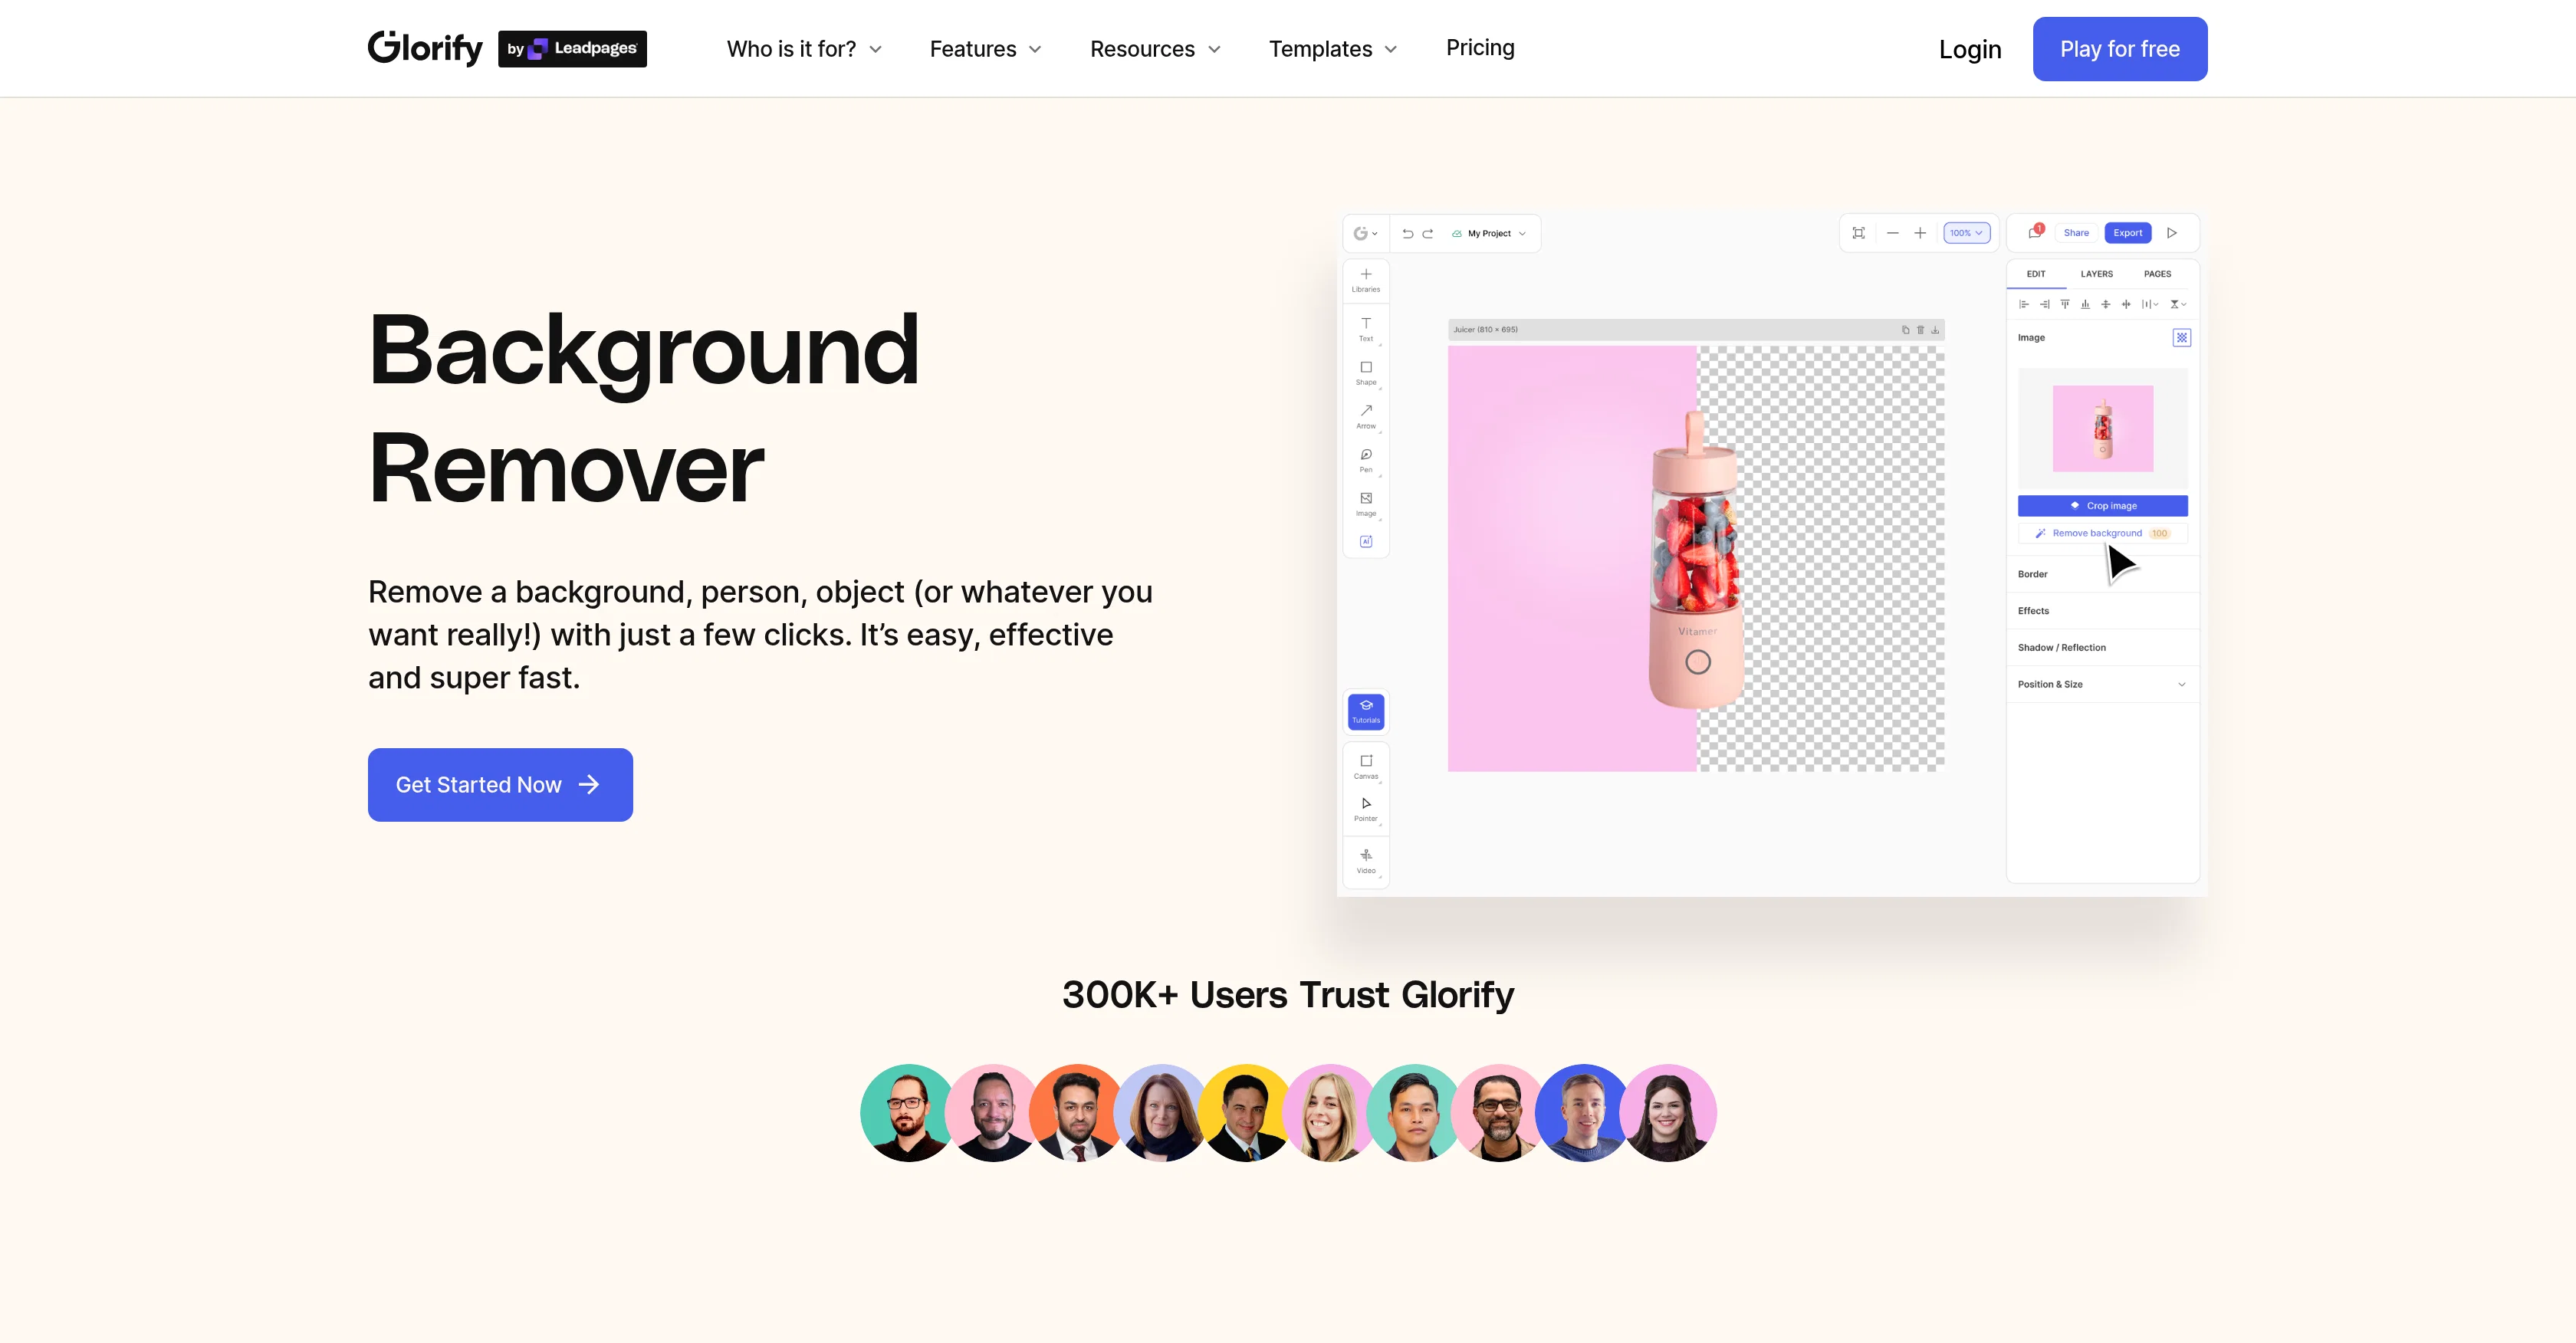Click the Get Started Now button
Screen dimensions: 2576x1343
[x=500, y=785]
